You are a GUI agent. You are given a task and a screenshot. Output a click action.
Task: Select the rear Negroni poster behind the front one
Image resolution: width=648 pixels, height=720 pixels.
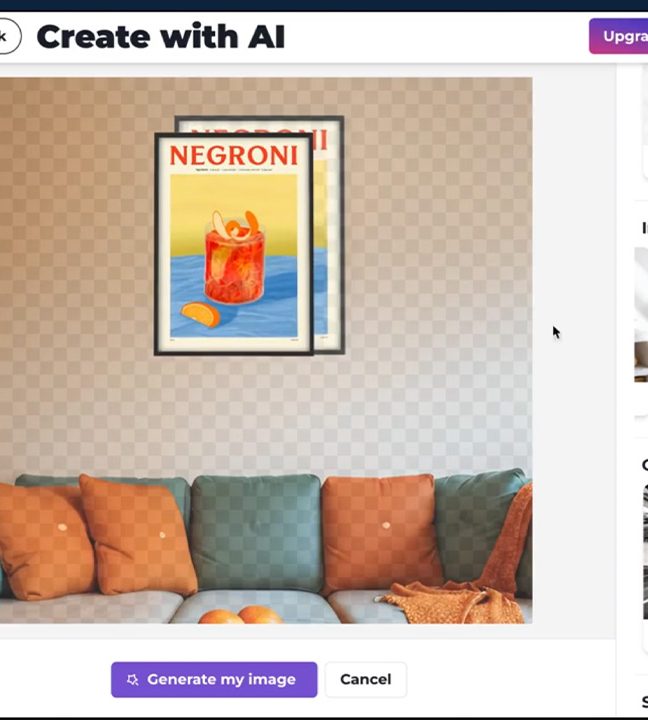click(x=330, y=234)
